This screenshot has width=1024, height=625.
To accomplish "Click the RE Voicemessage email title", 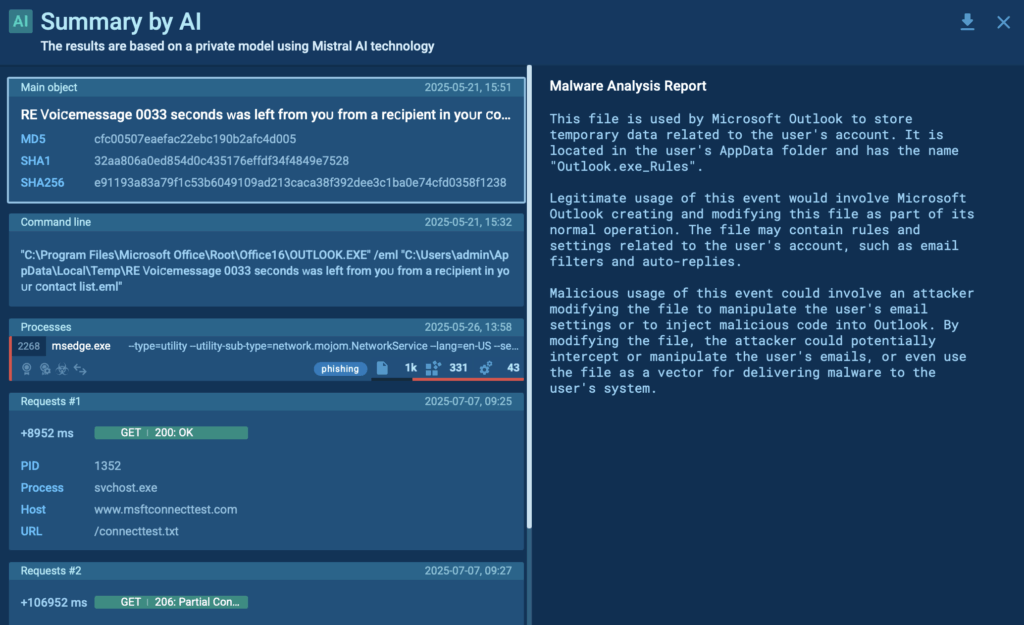I will tap(265, 115).
